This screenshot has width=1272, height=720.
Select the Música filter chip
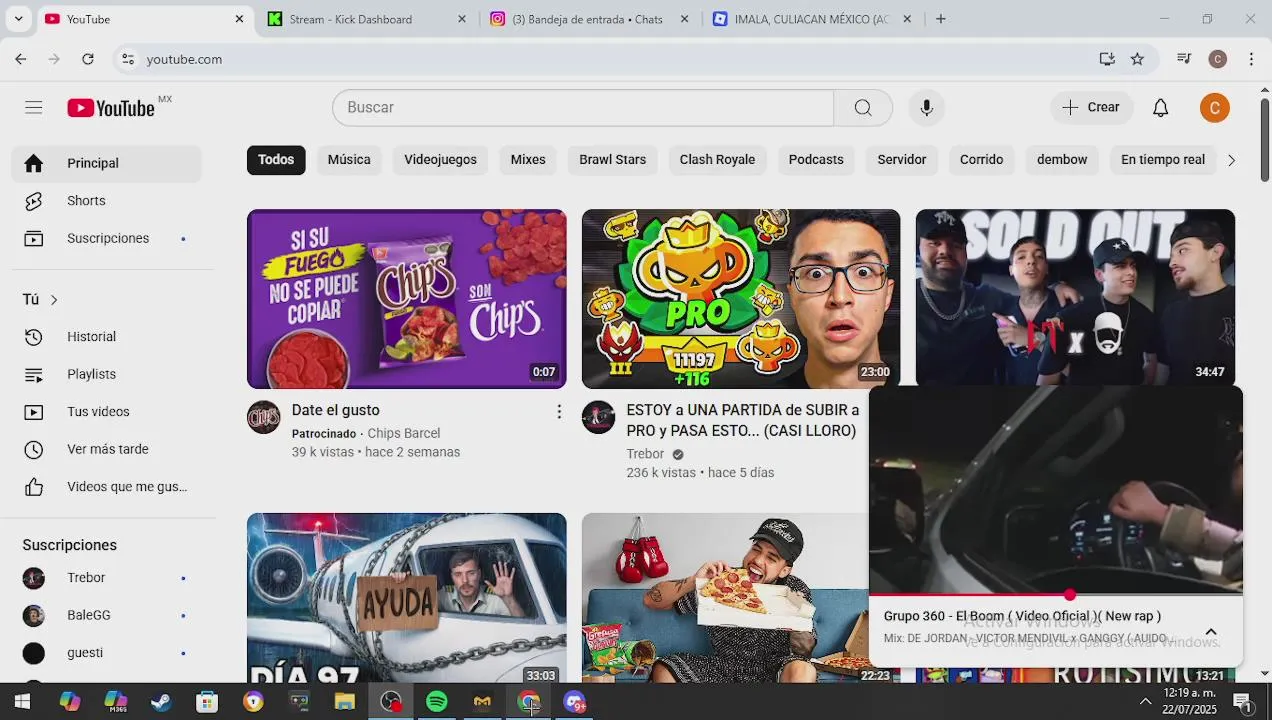point(349,160)
